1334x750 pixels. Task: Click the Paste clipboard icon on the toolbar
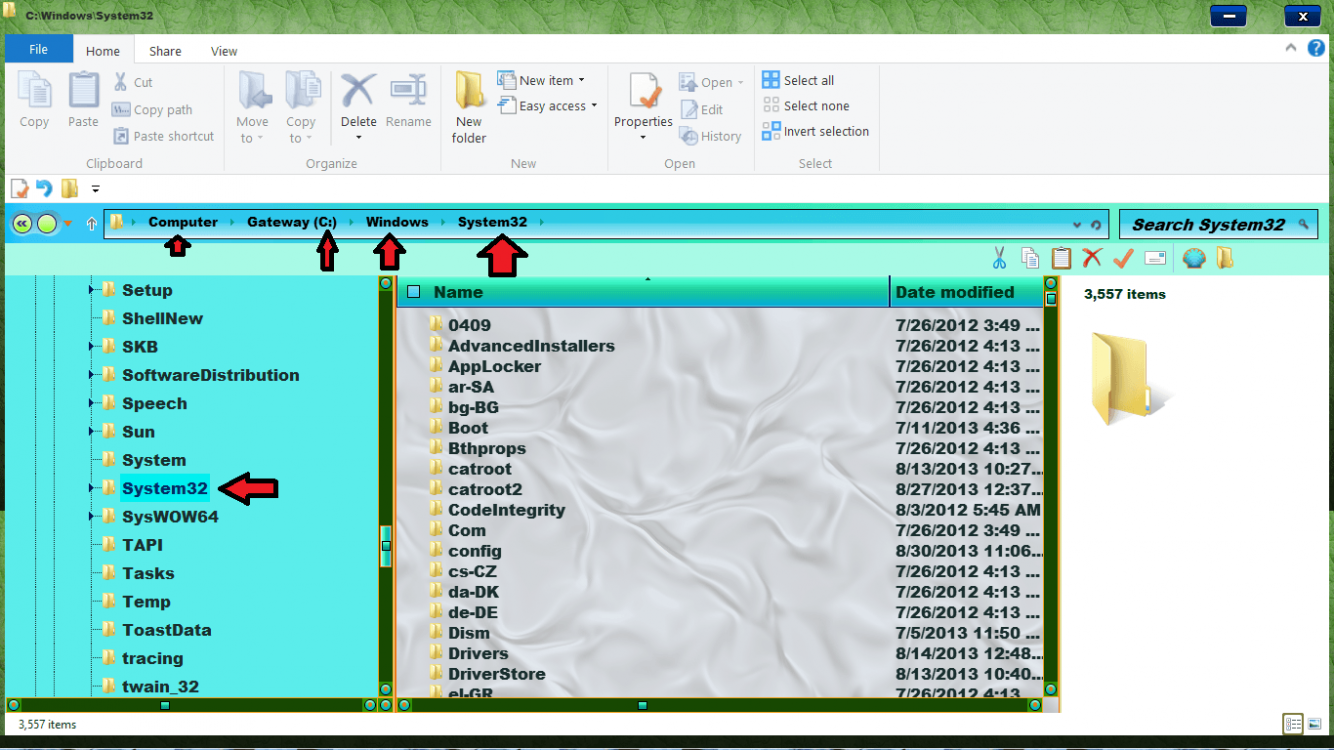point(1061,258)
